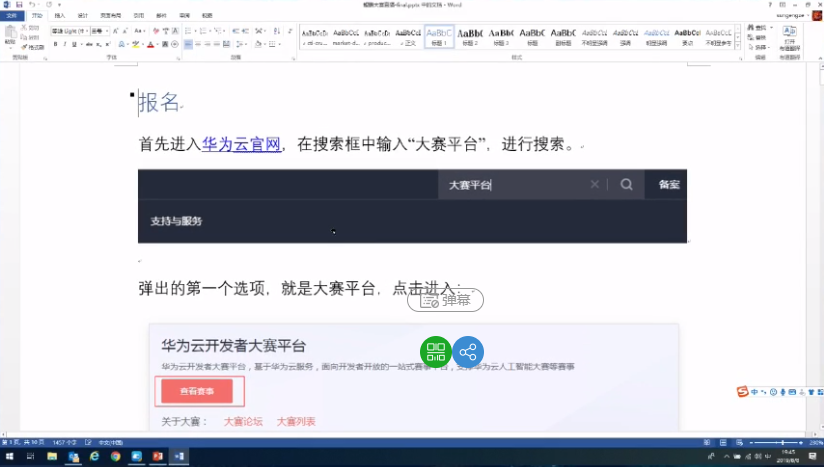The height and width of the screenshot is (467, 824).
Task: Adjust the zoom slider in status bar
Action: (782, 443)
